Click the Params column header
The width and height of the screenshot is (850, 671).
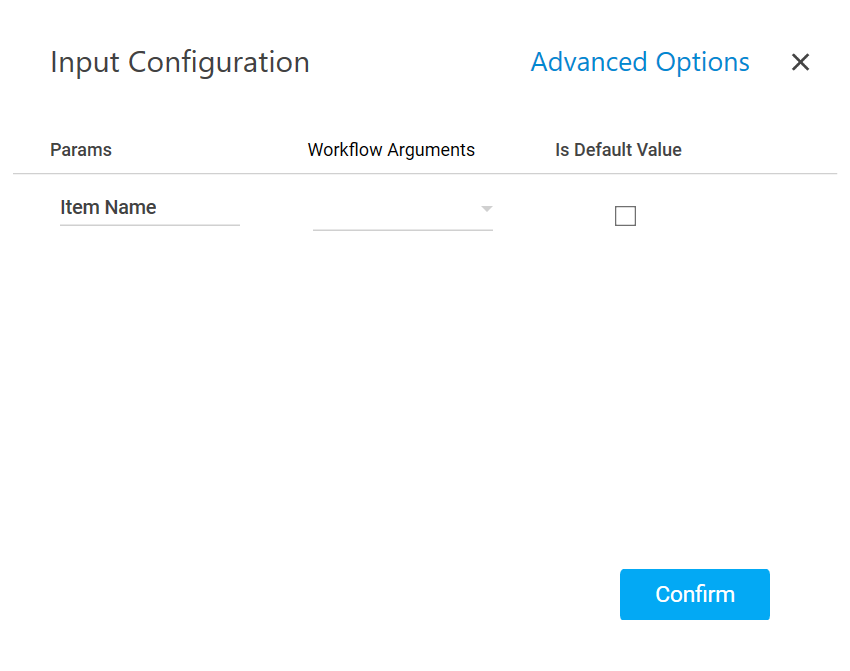[x=81, y=150]
